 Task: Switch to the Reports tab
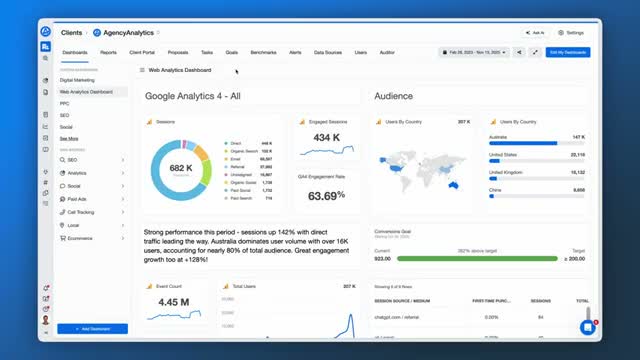tap(108, 53)
